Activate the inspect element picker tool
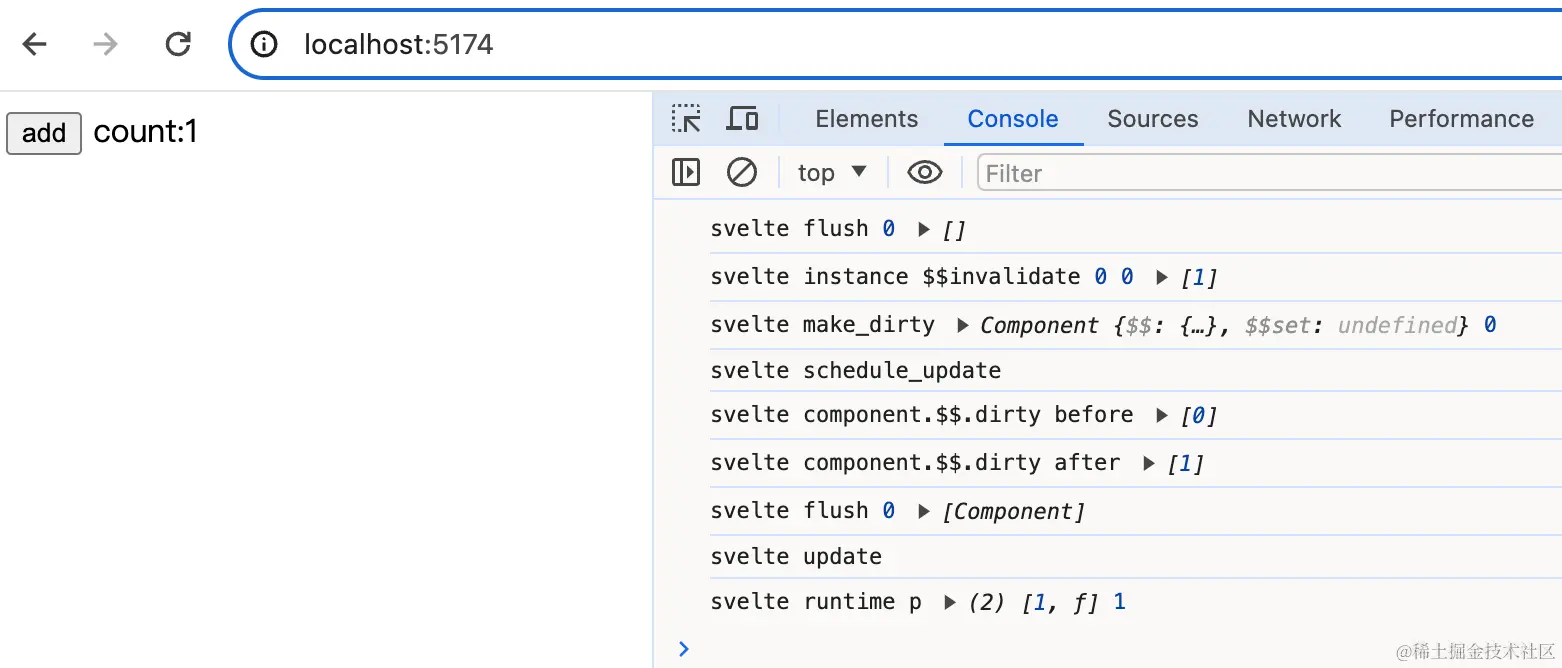 686,119
